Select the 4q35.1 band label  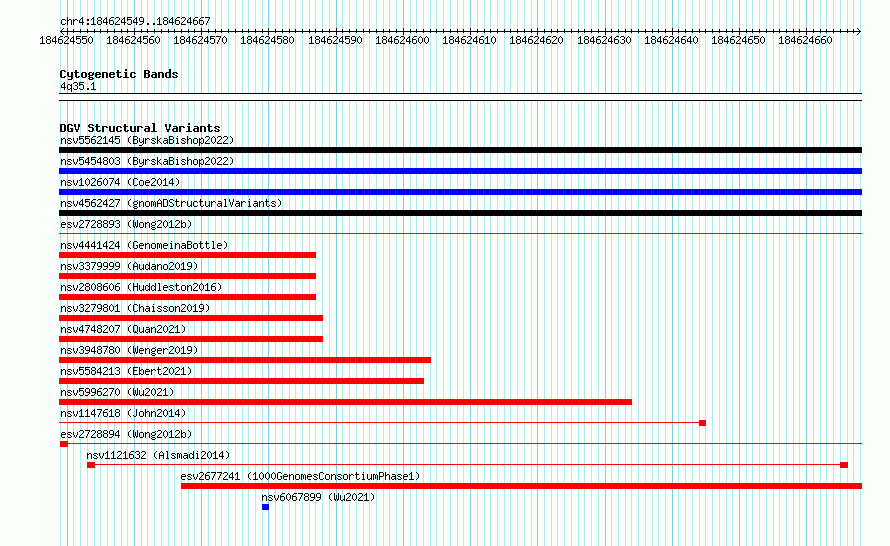click(x=78, y=86)
